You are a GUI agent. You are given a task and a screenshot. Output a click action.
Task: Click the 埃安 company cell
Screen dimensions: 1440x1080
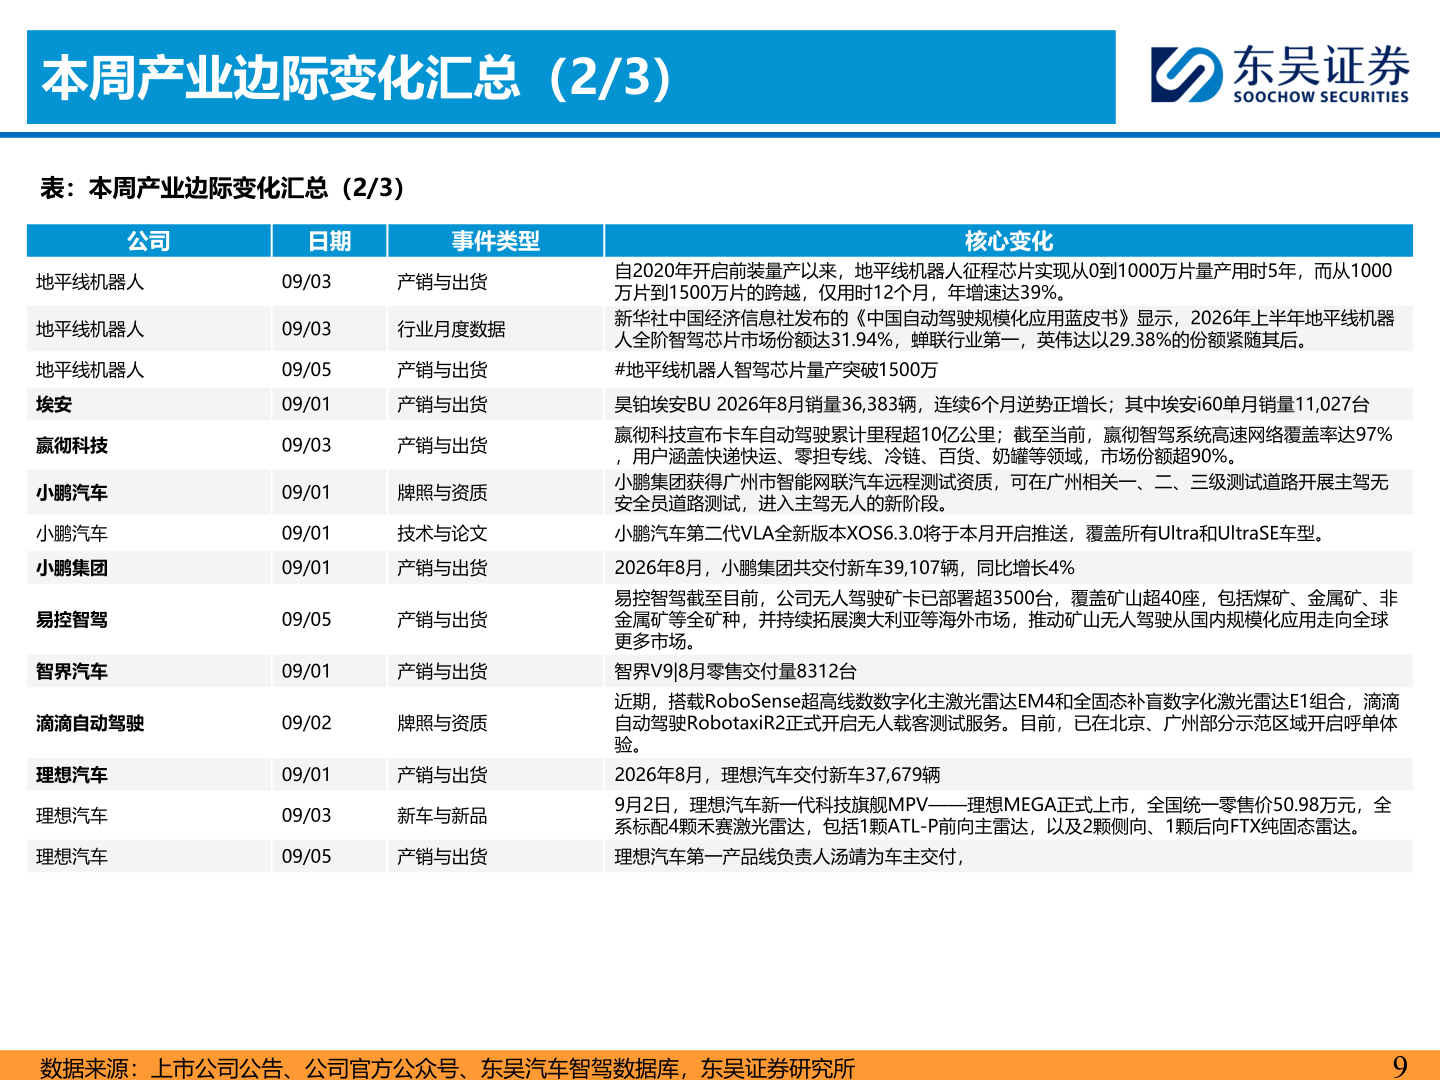tap(54, 404)
